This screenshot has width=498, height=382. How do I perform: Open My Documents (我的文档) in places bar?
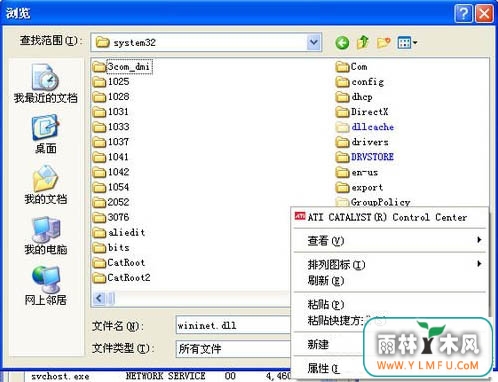45,185
